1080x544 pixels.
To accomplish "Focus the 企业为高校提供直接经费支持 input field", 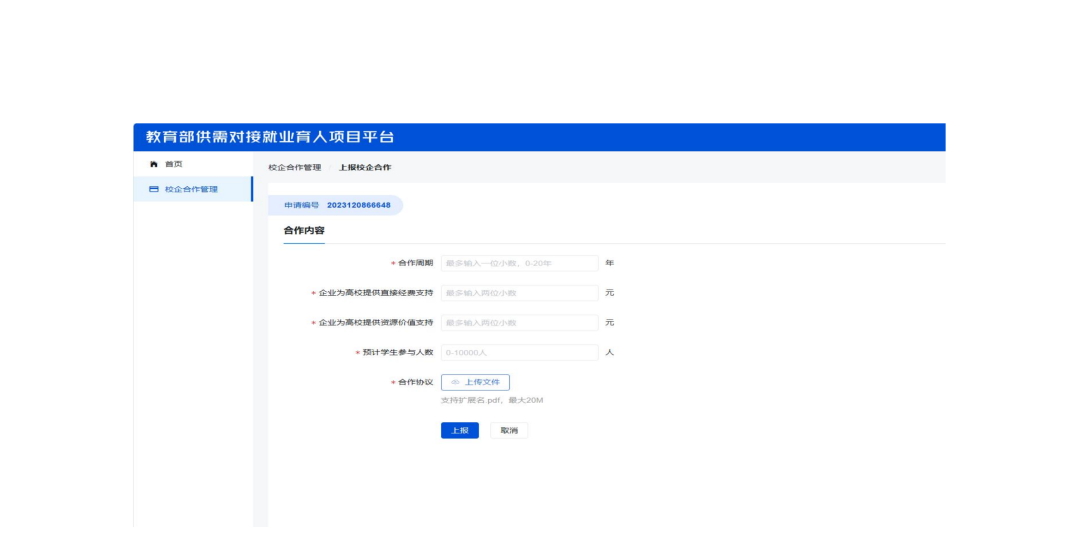I will pyautogui.click(x=519, y=293).
